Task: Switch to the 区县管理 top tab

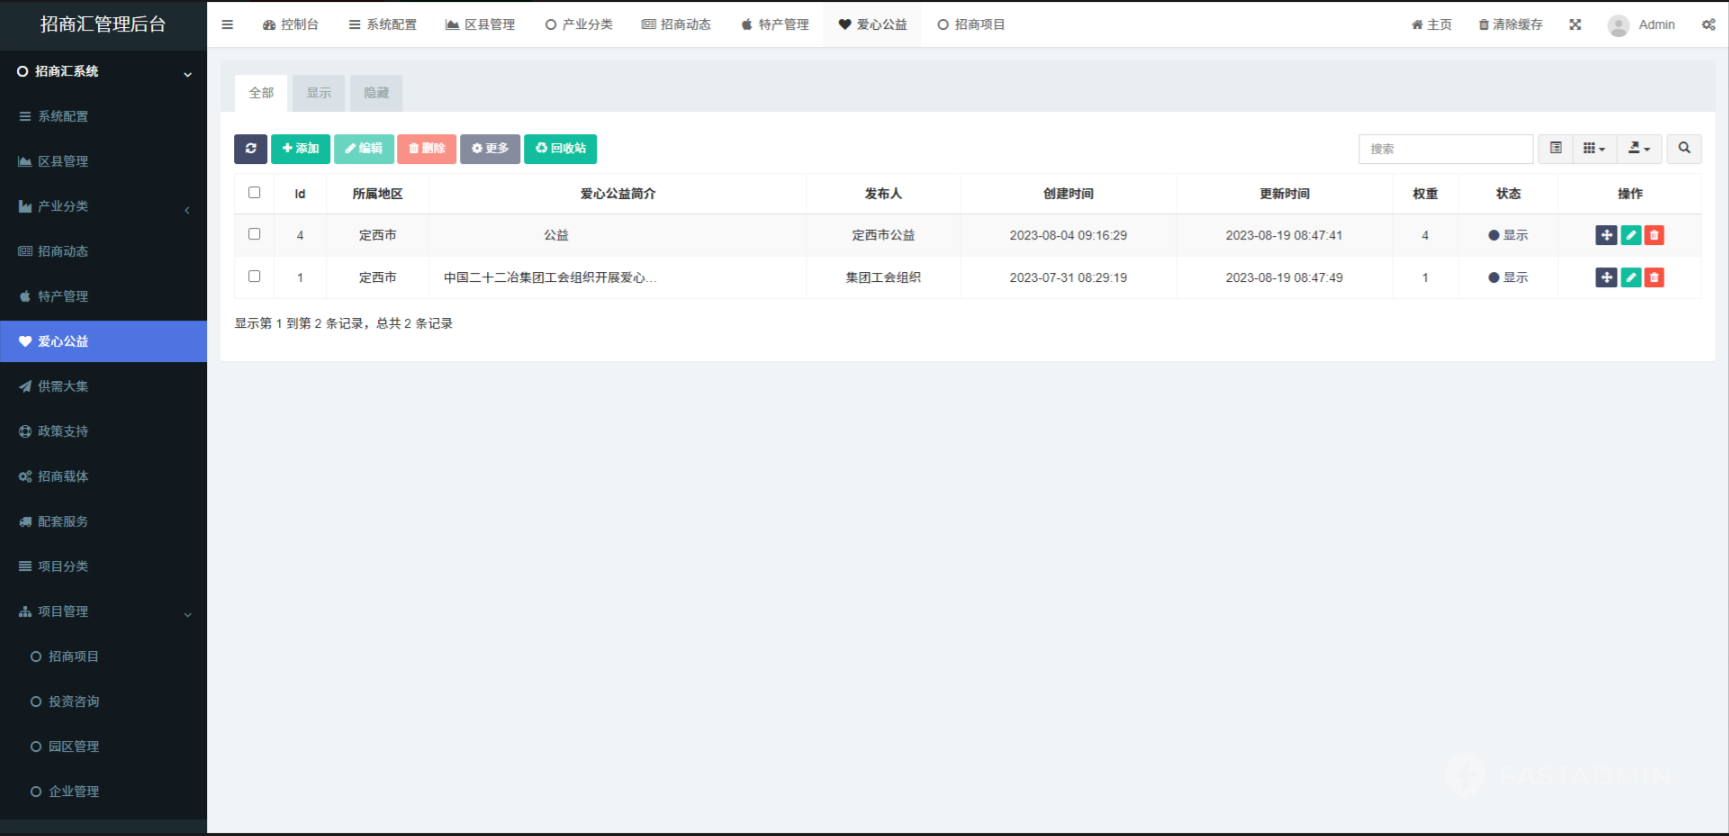Action: [x=480, y=24]
